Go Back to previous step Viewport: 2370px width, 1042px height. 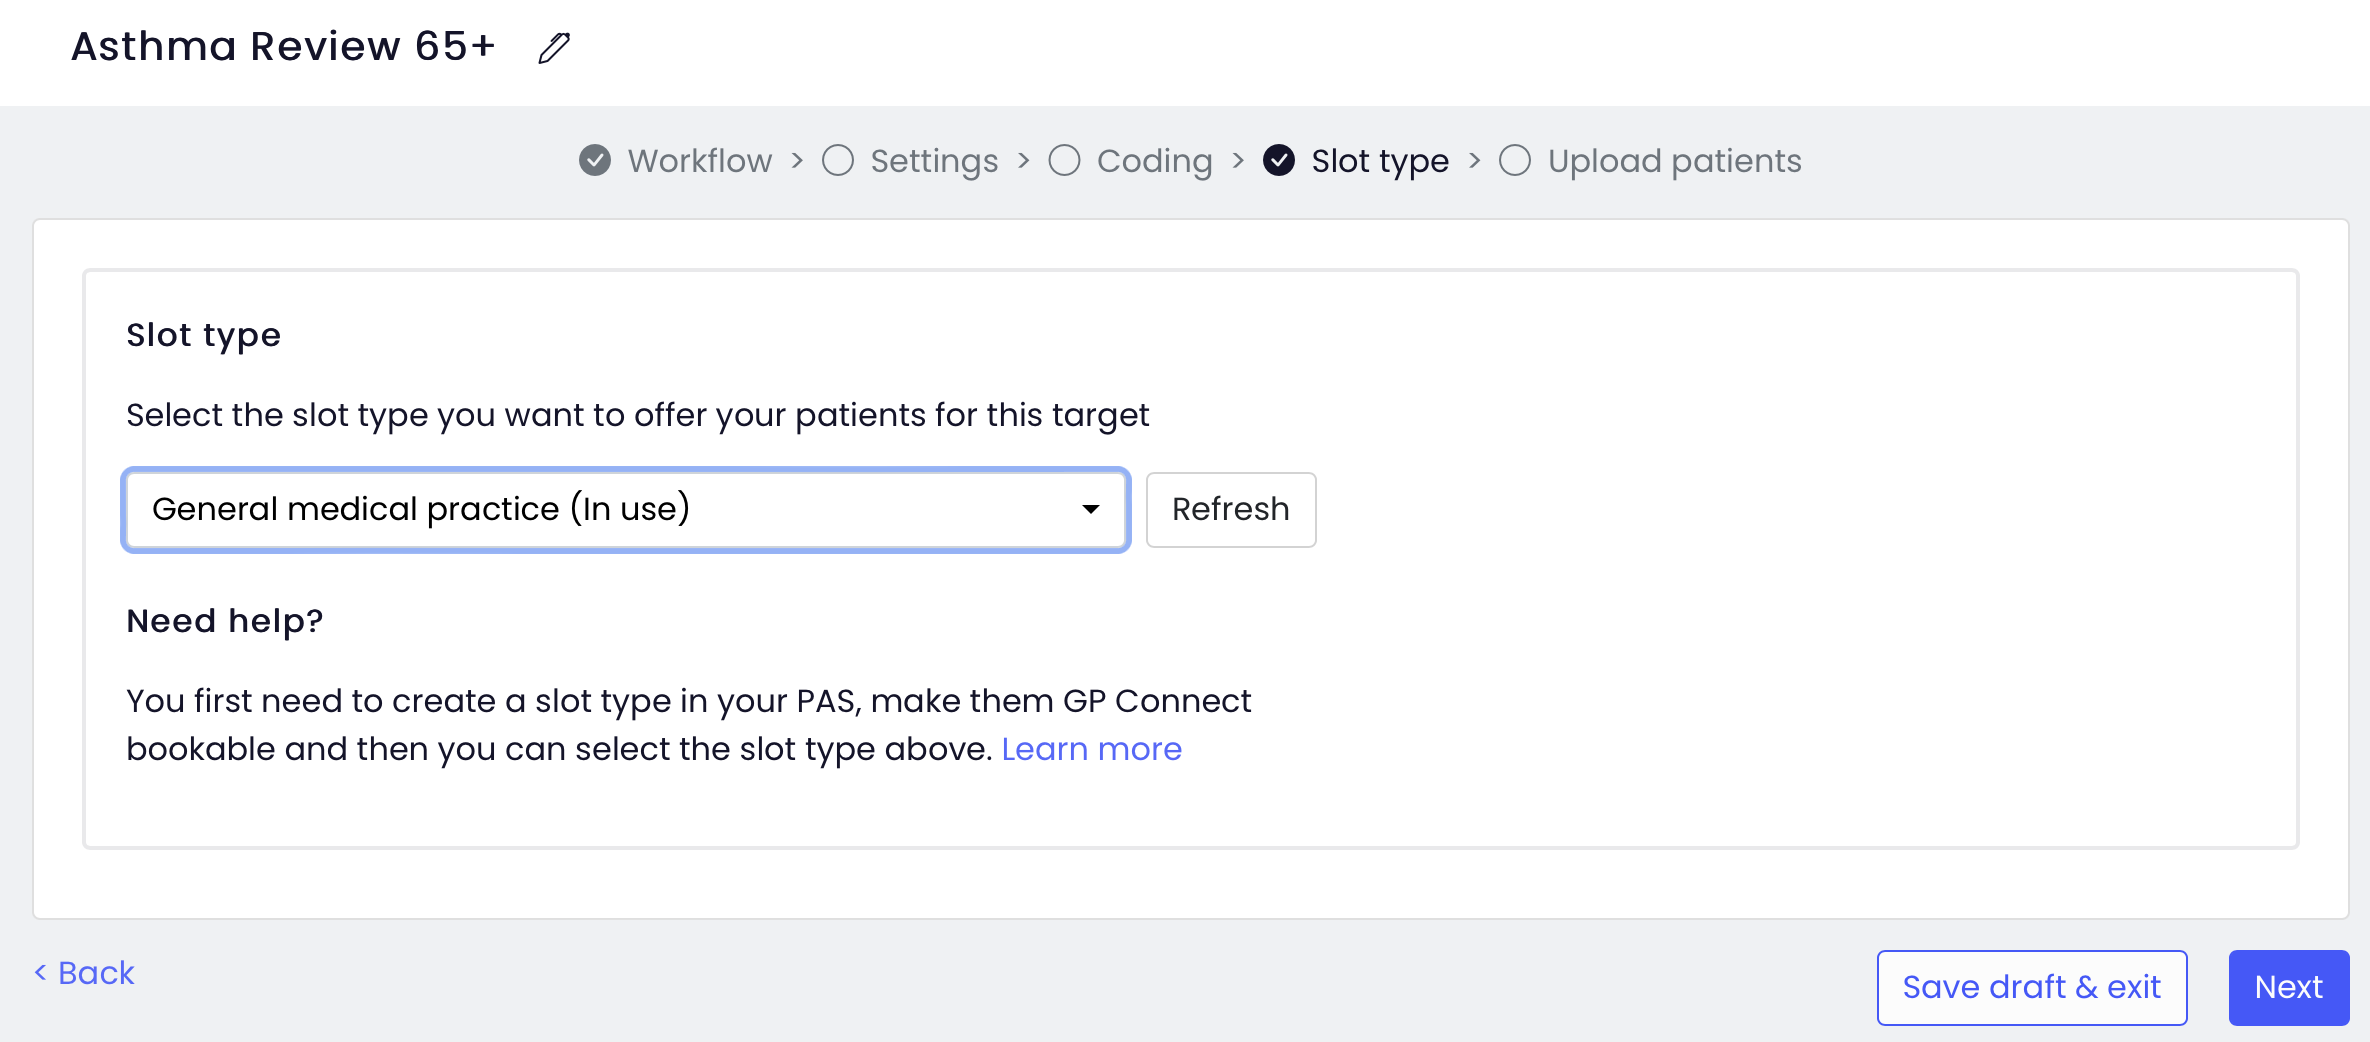[85, 973]
